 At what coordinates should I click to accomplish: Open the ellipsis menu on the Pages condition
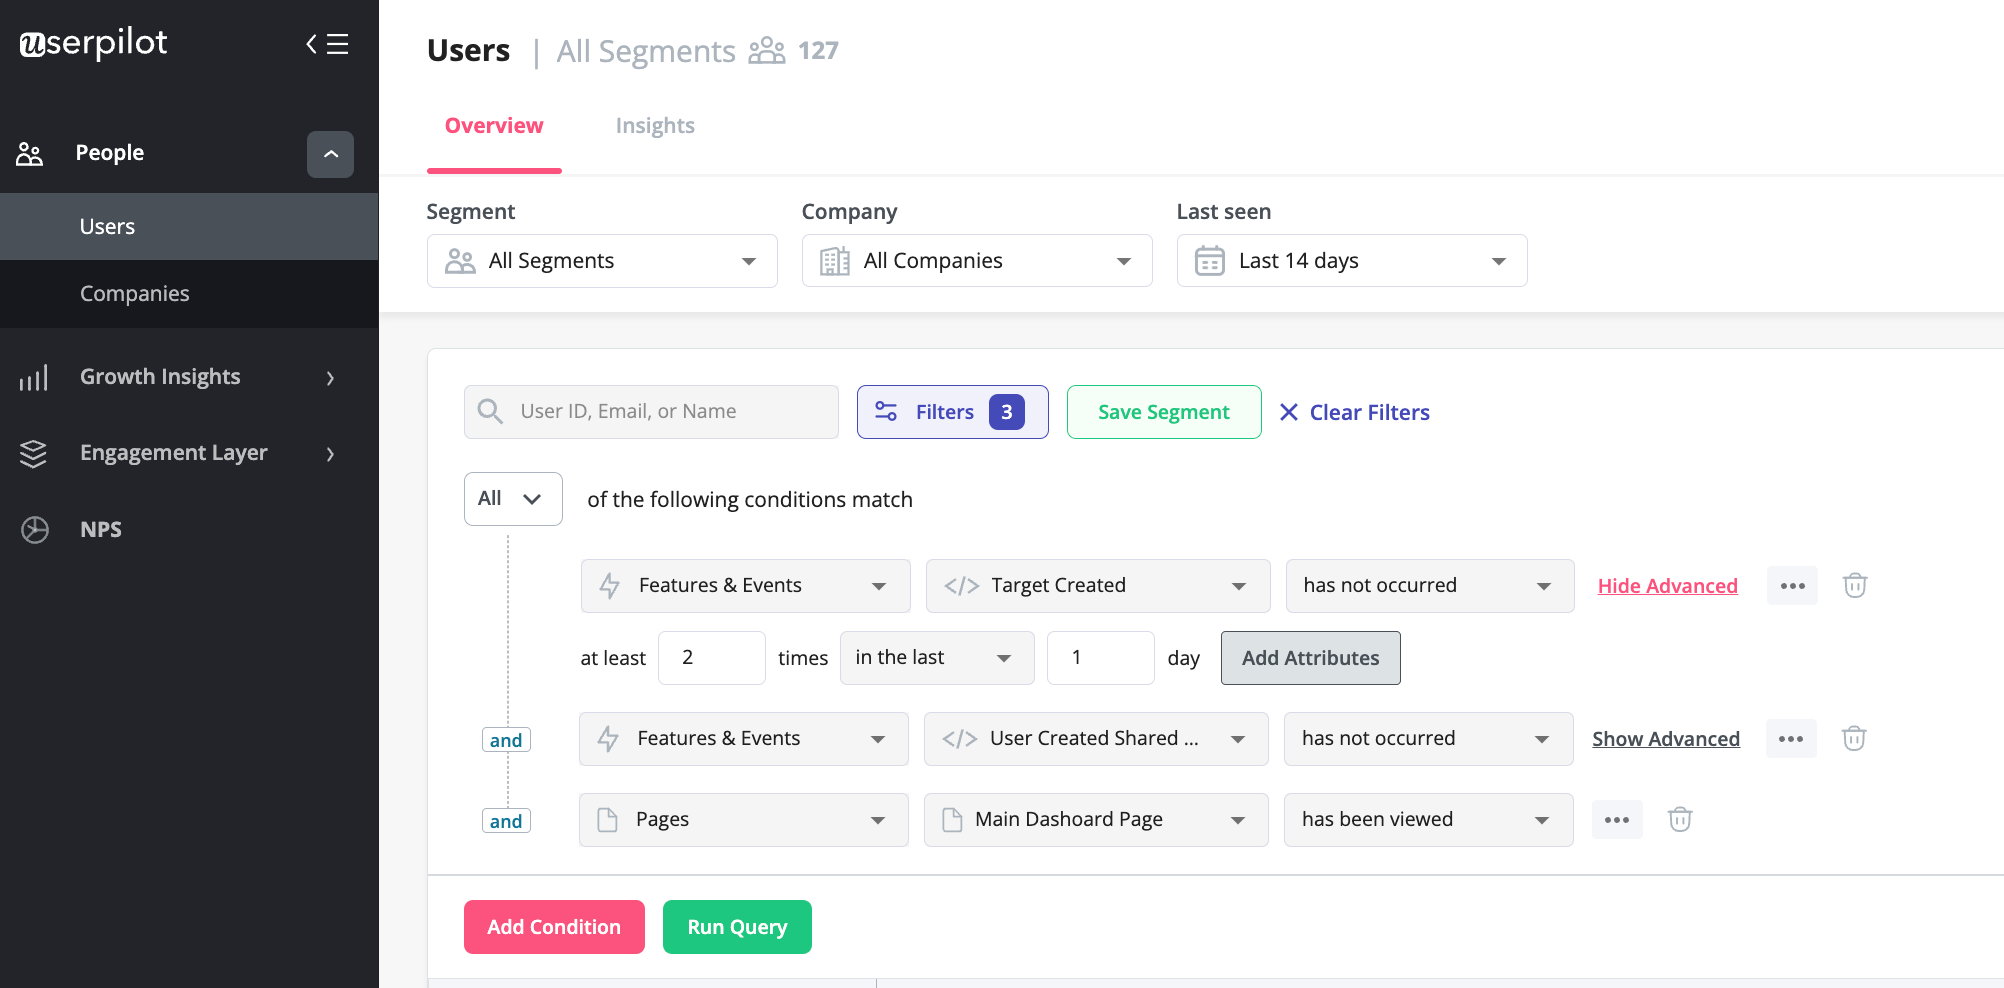[x=1617, y=819]
